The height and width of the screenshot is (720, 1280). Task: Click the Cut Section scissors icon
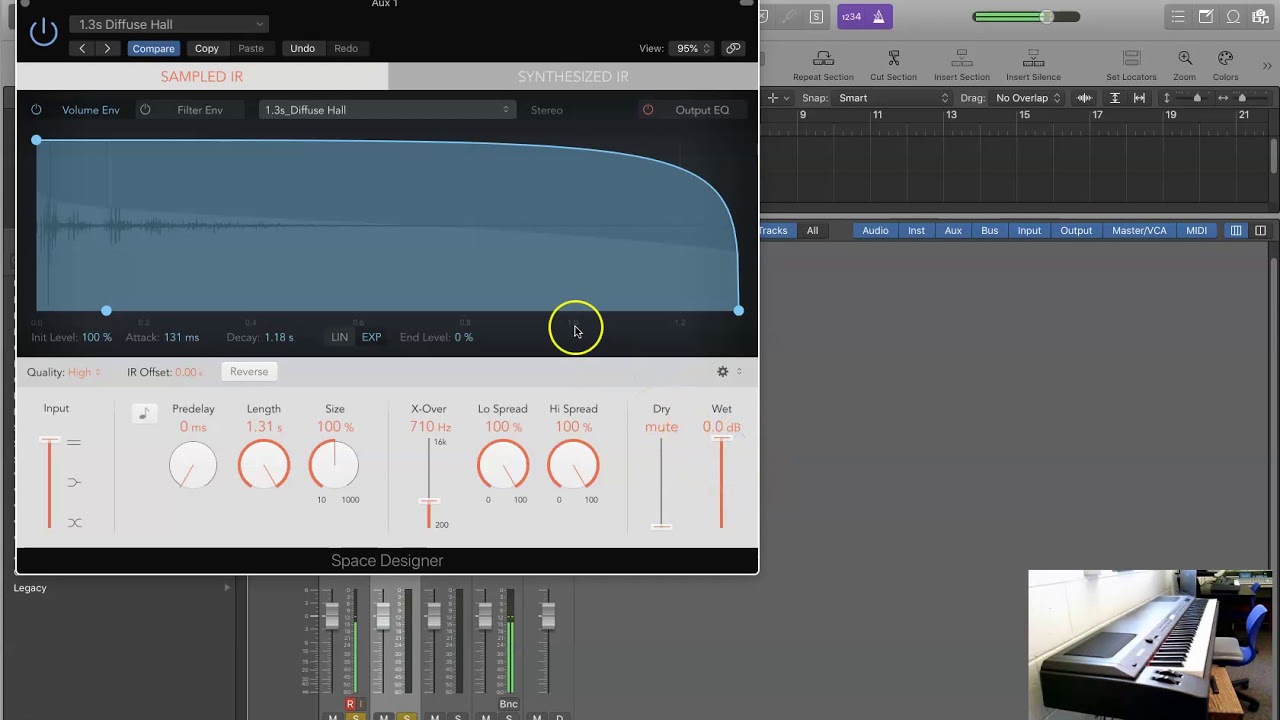(893, 59)
